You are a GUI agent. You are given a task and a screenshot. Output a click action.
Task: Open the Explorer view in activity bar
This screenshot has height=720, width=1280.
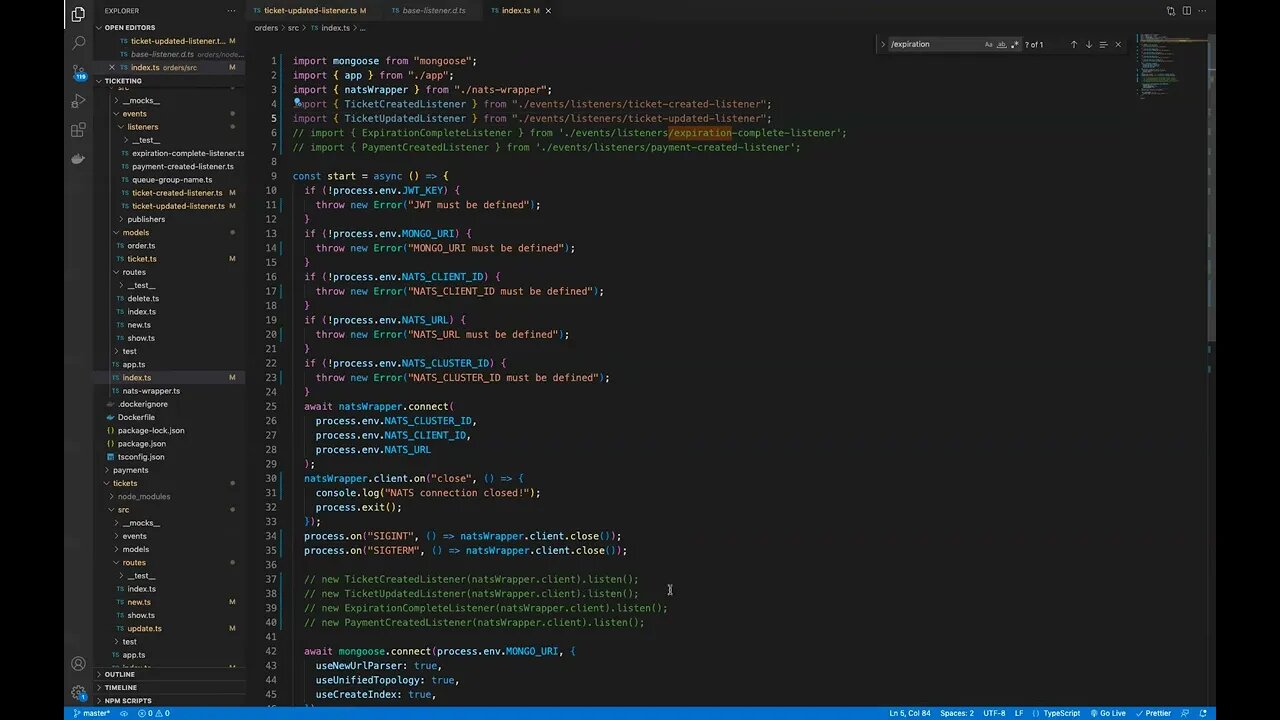click(x=78, y=14)
